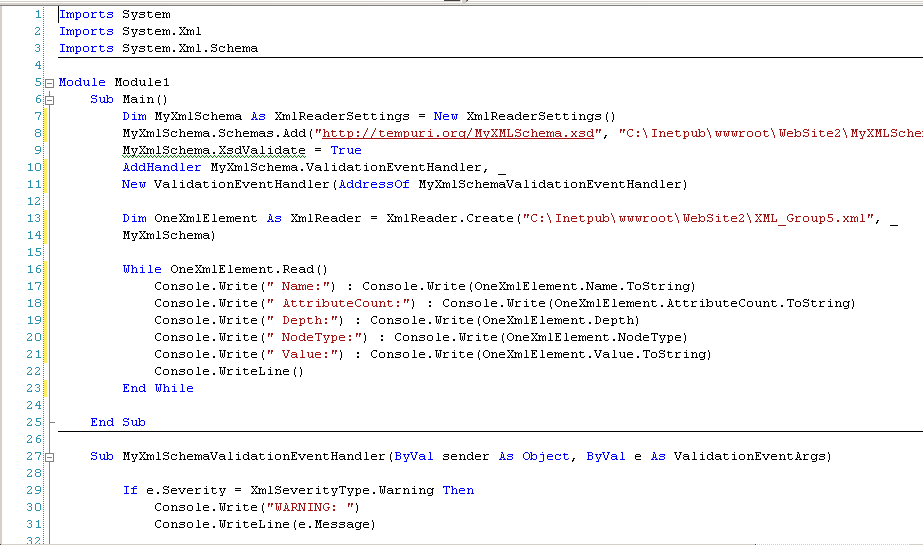Click the Imports System.Xml.Schema line
The height and width of the screenshot is (545, 923).
(158, 48)
